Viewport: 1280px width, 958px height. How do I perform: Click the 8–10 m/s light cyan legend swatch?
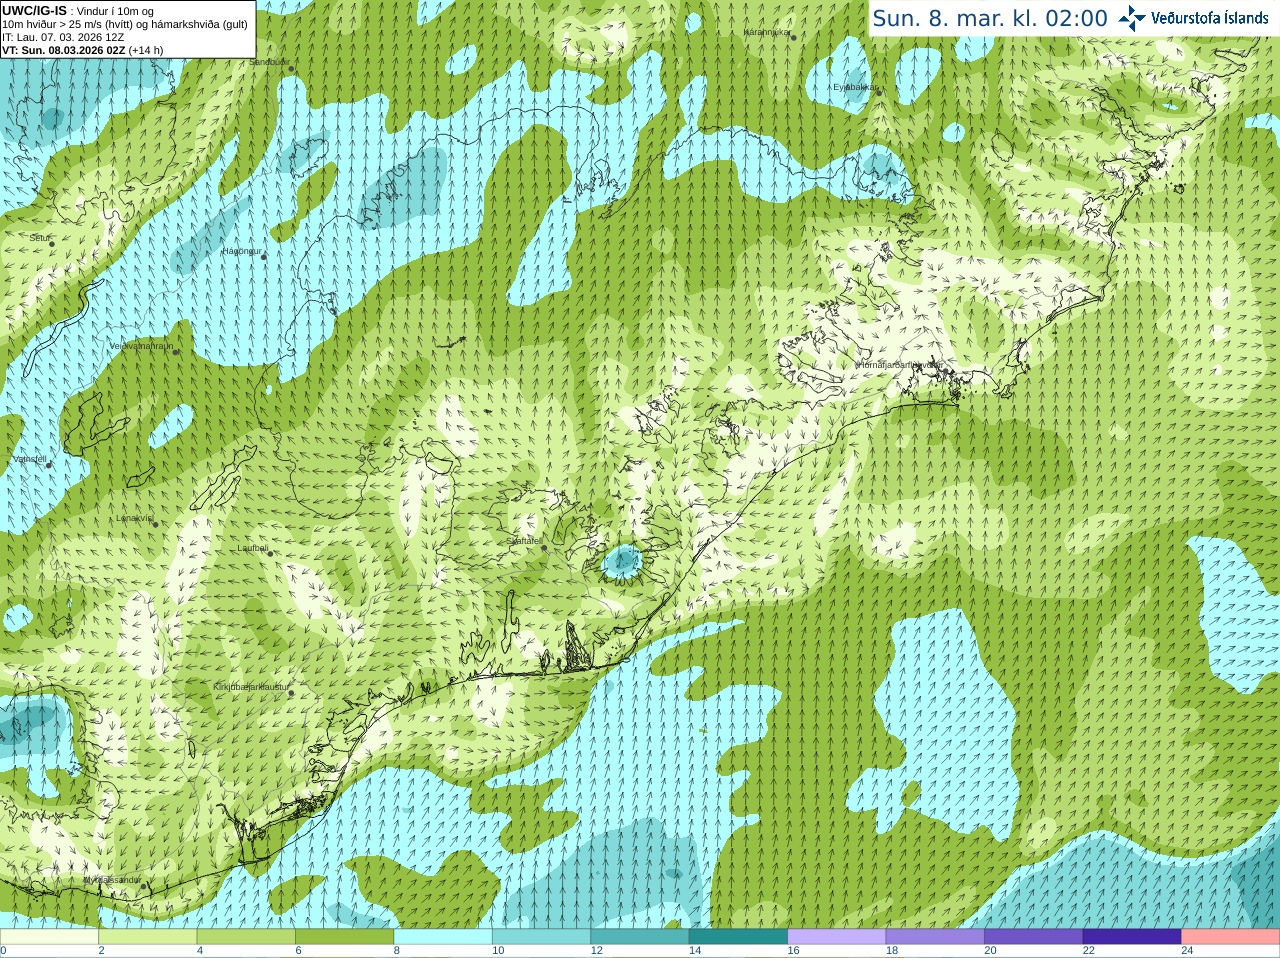pos(443,937)
